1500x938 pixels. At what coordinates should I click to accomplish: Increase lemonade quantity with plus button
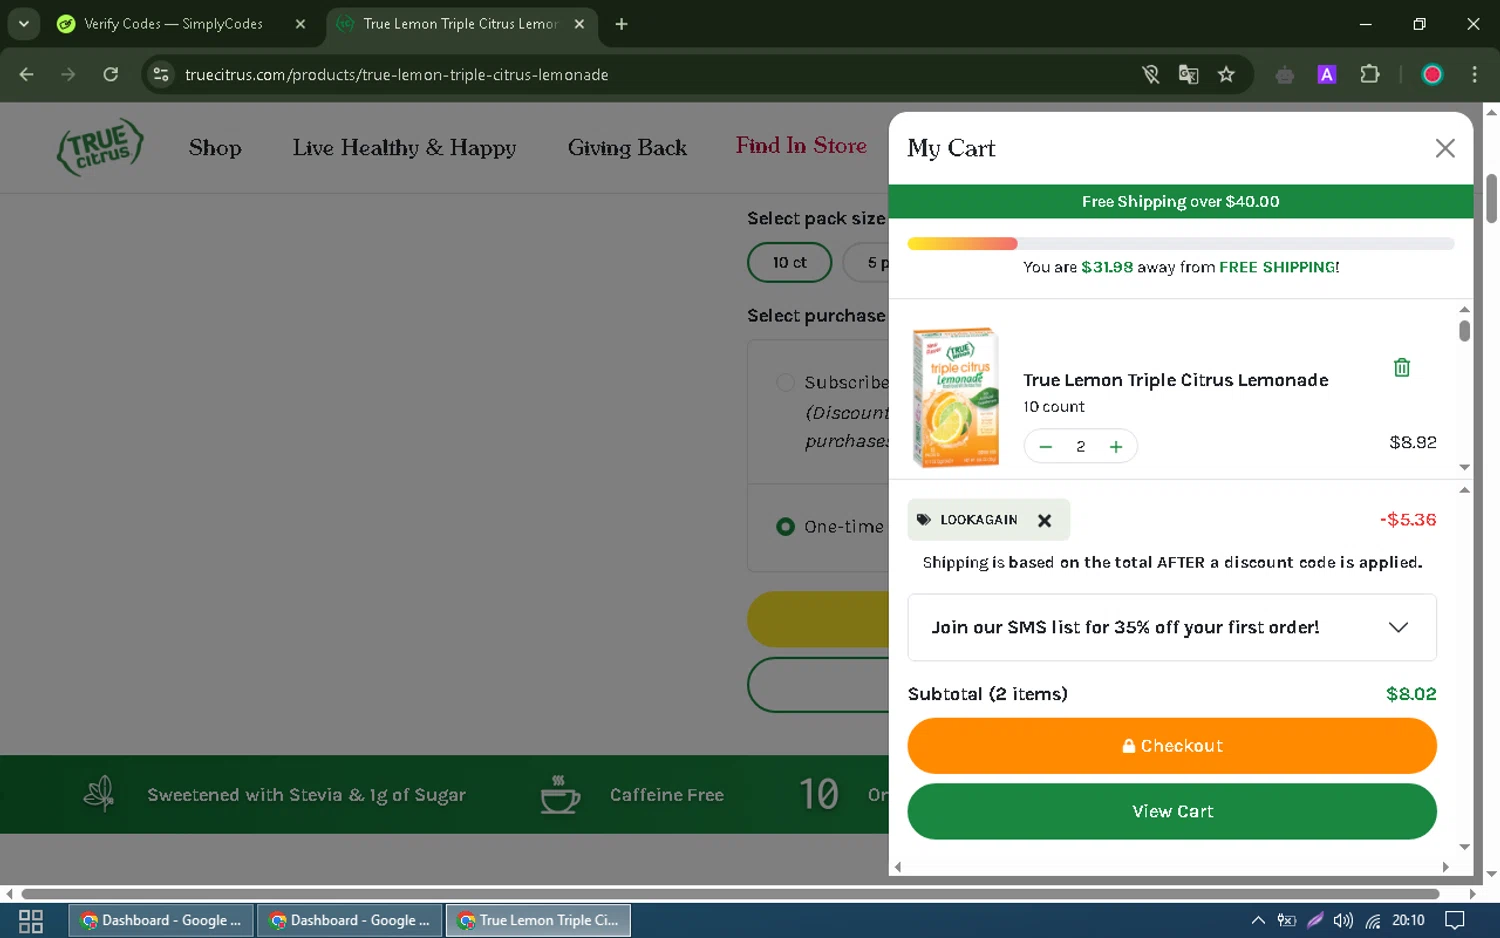pos(1116,447)
